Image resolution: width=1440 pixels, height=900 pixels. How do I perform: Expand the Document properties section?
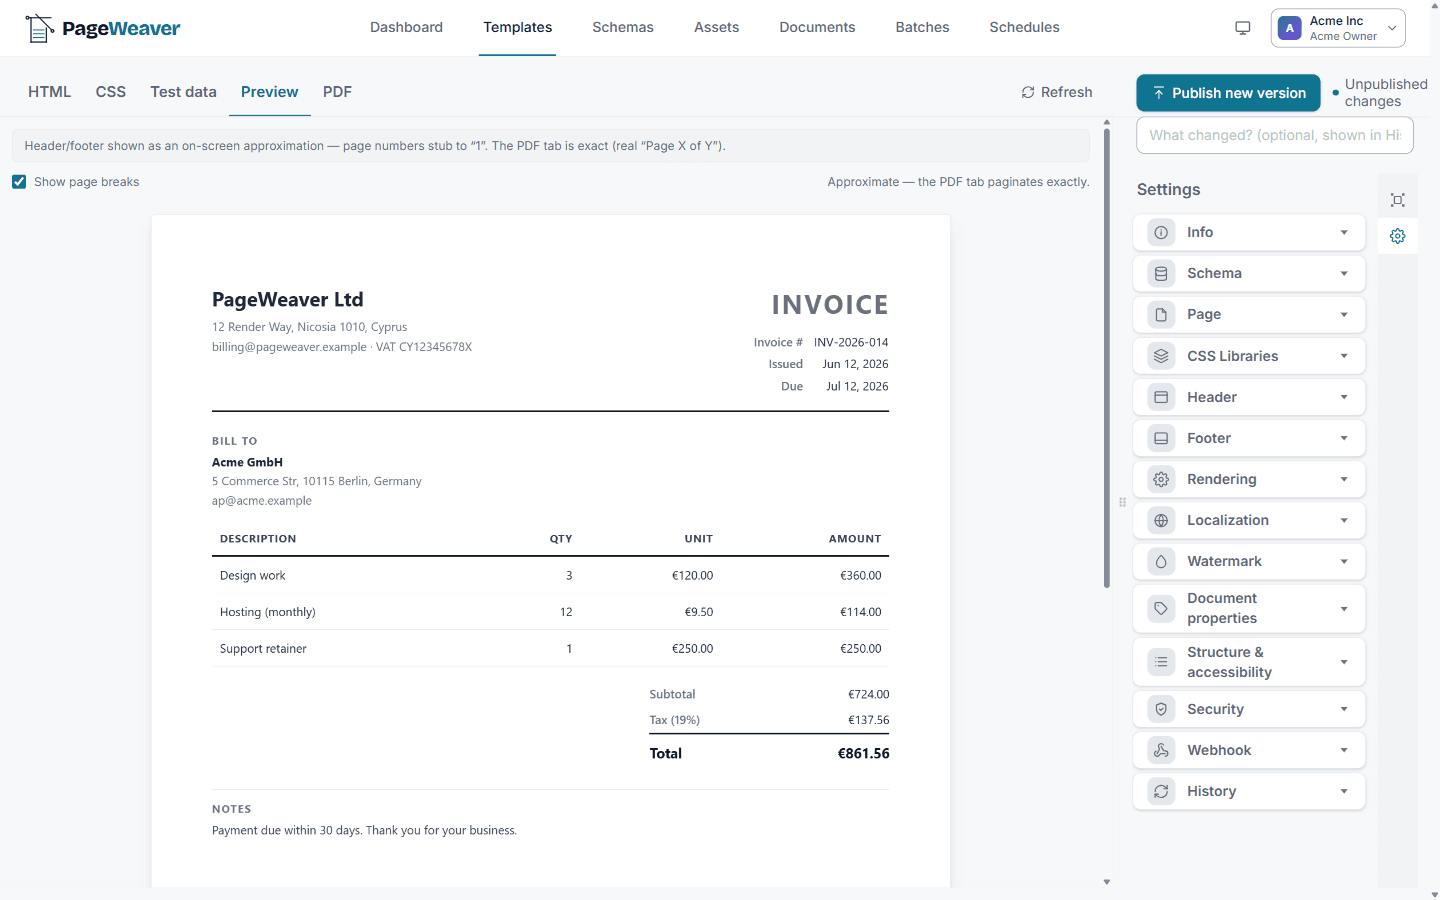(x=1249, y=608)
